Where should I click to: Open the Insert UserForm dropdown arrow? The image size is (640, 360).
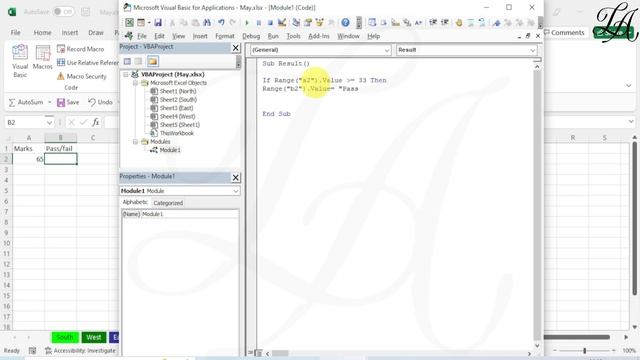(x=149, y=23)
